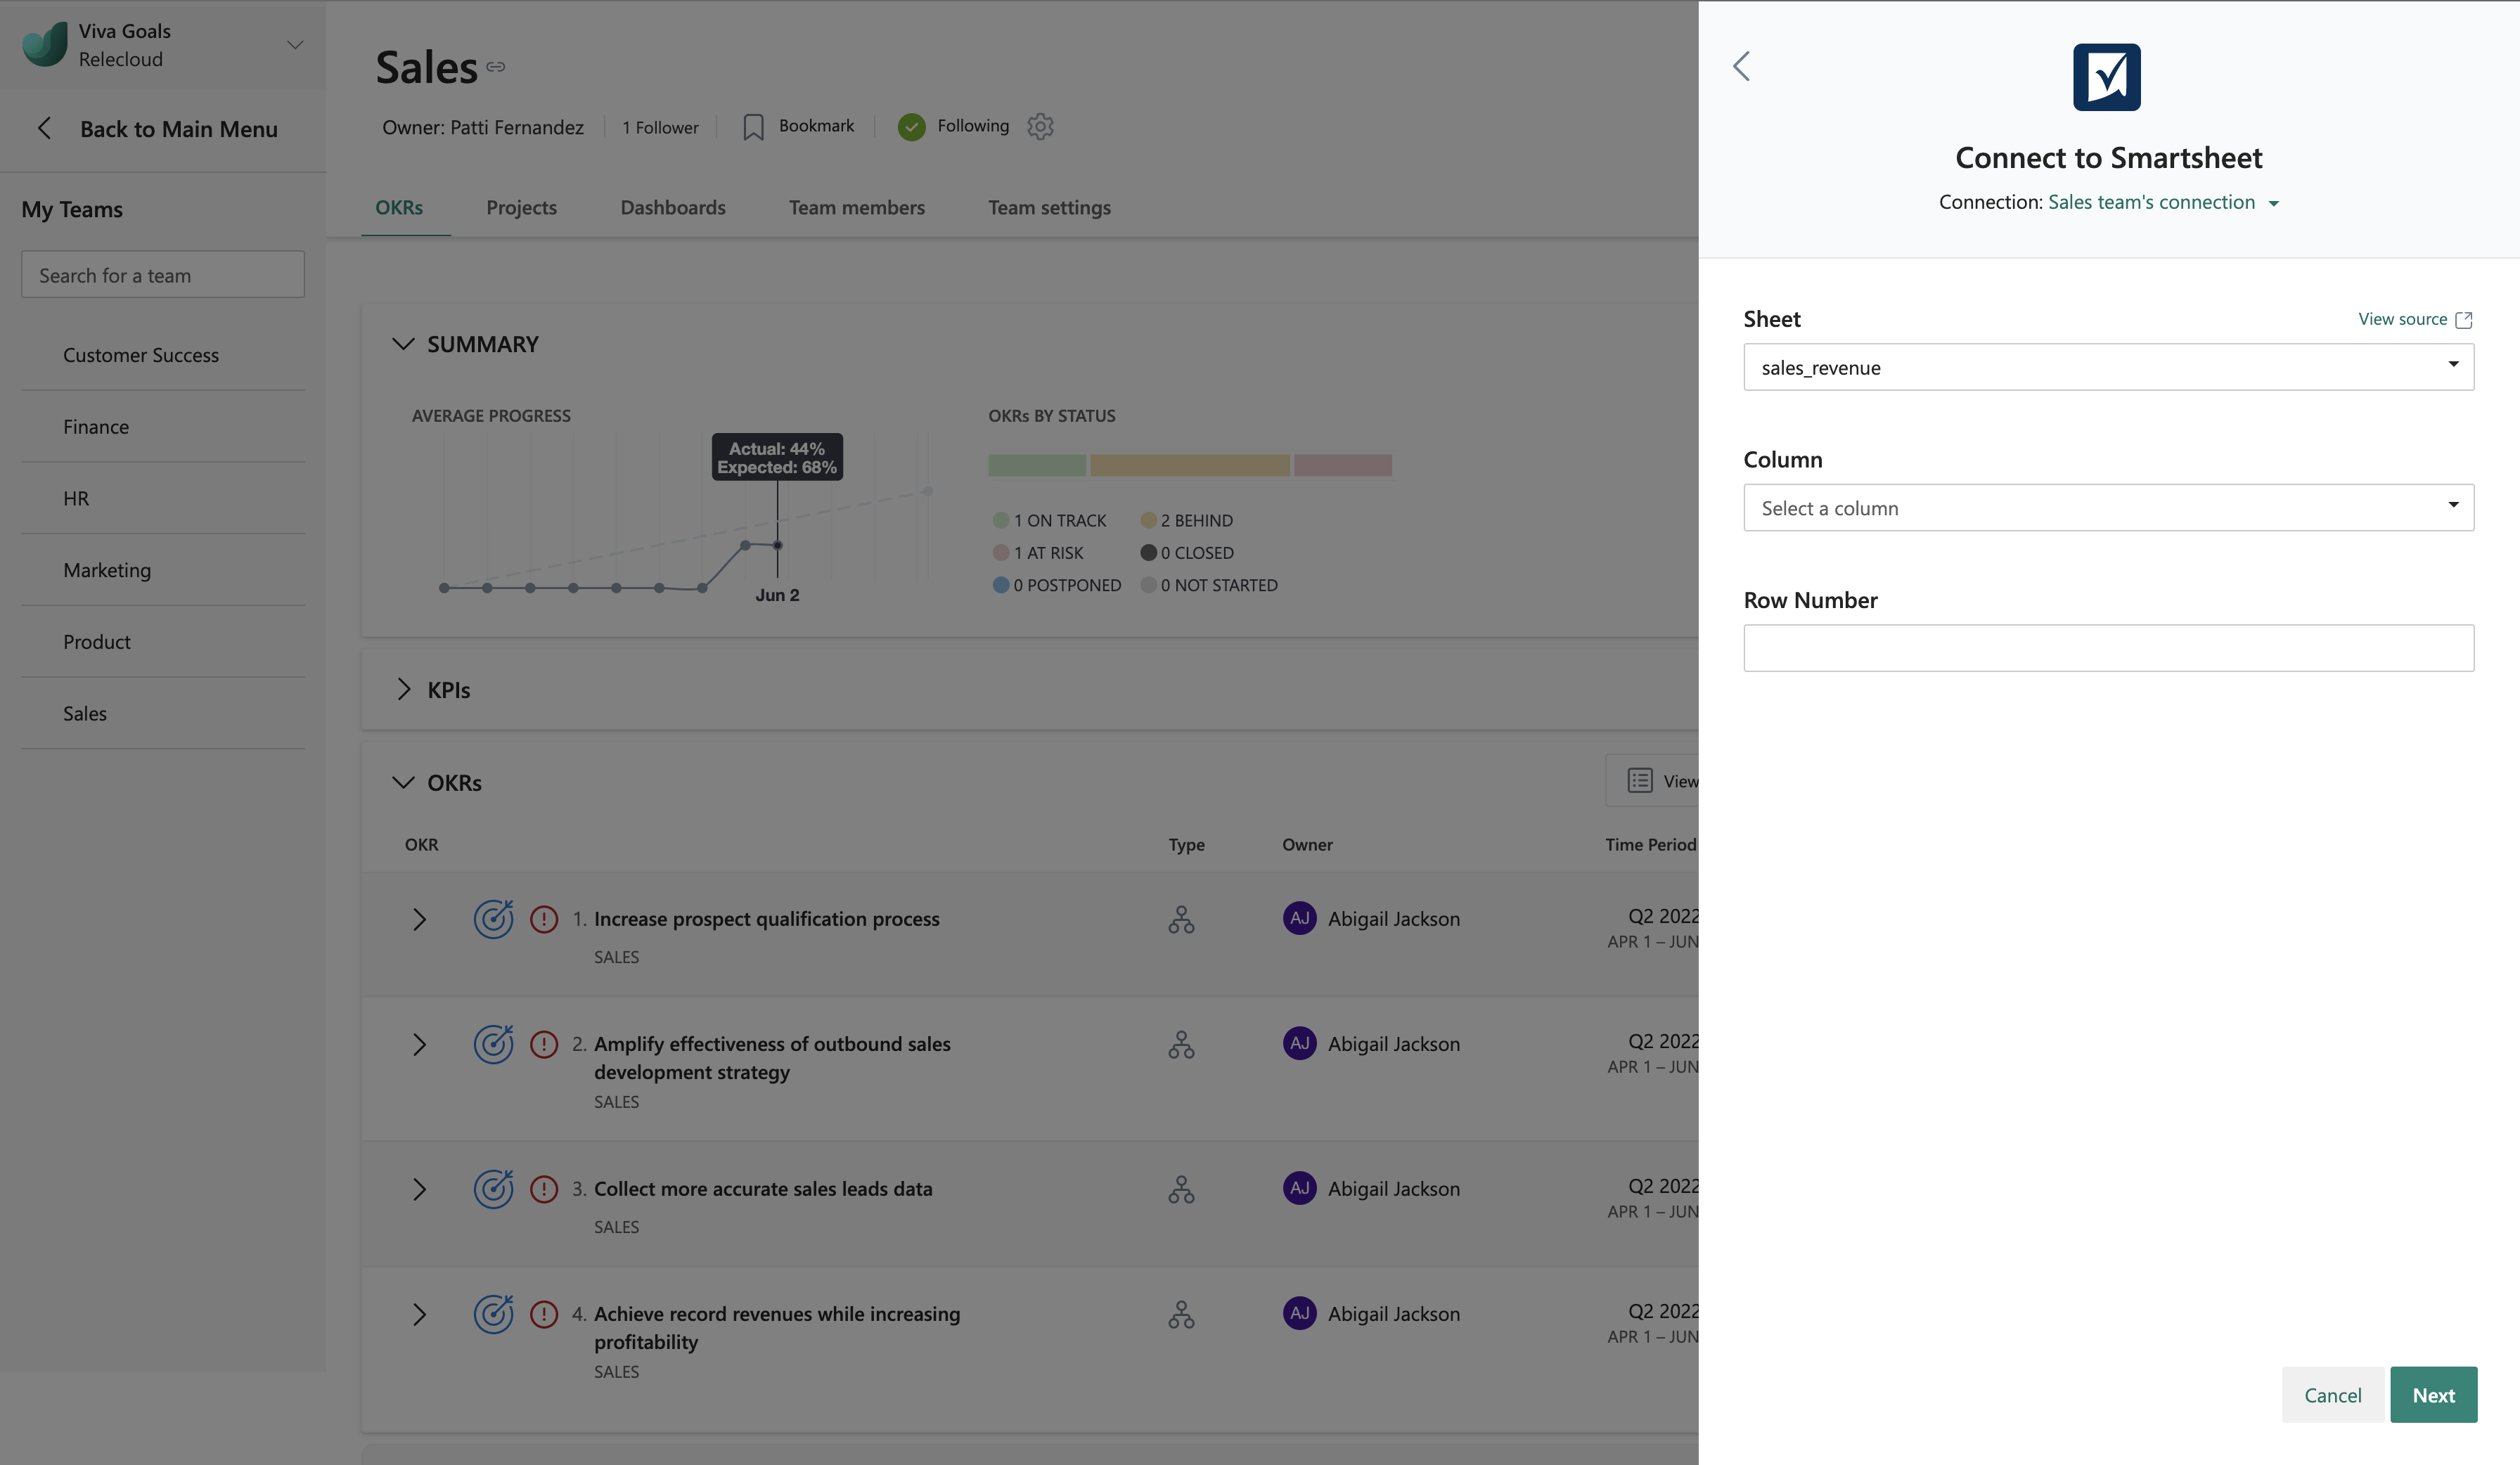Copy link icon next to Sales title
The image size is (2520, 1465).
click(496, 67)
